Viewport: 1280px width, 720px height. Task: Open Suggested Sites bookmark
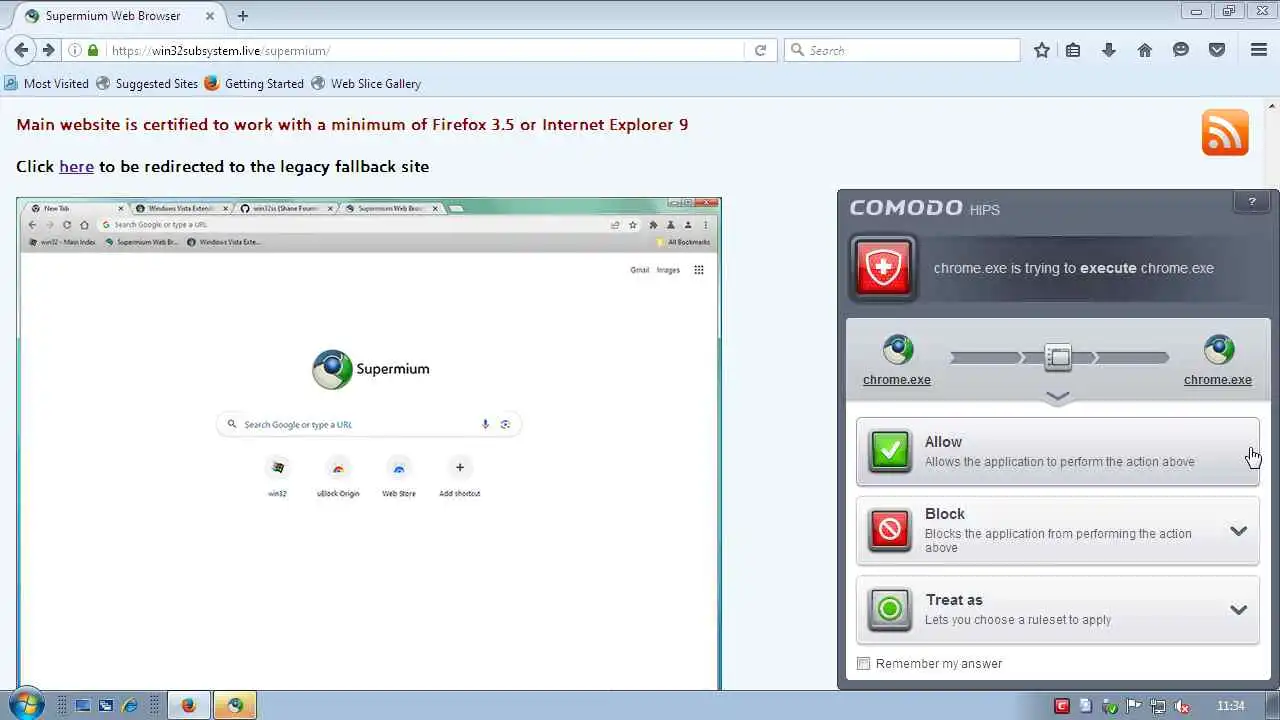pos(147,84)
